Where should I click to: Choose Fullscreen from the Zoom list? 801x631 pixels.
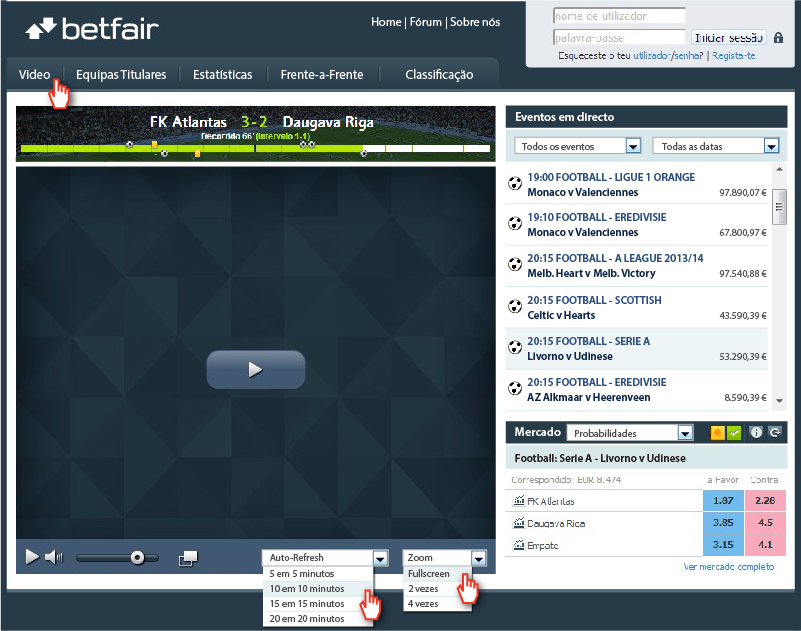tap(437, 574)
